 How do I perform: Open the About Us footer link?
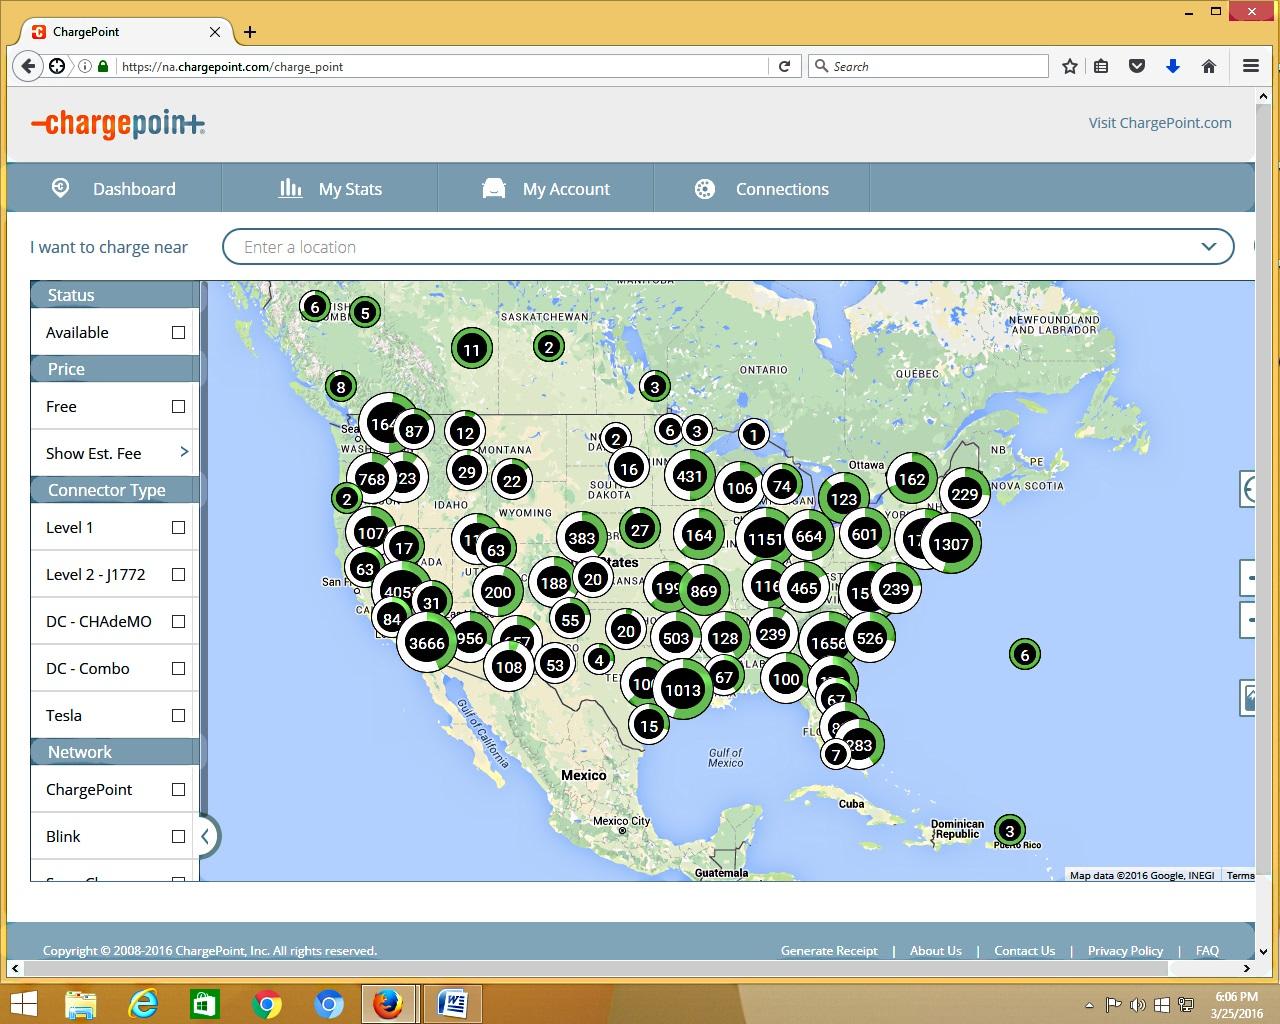936,951
